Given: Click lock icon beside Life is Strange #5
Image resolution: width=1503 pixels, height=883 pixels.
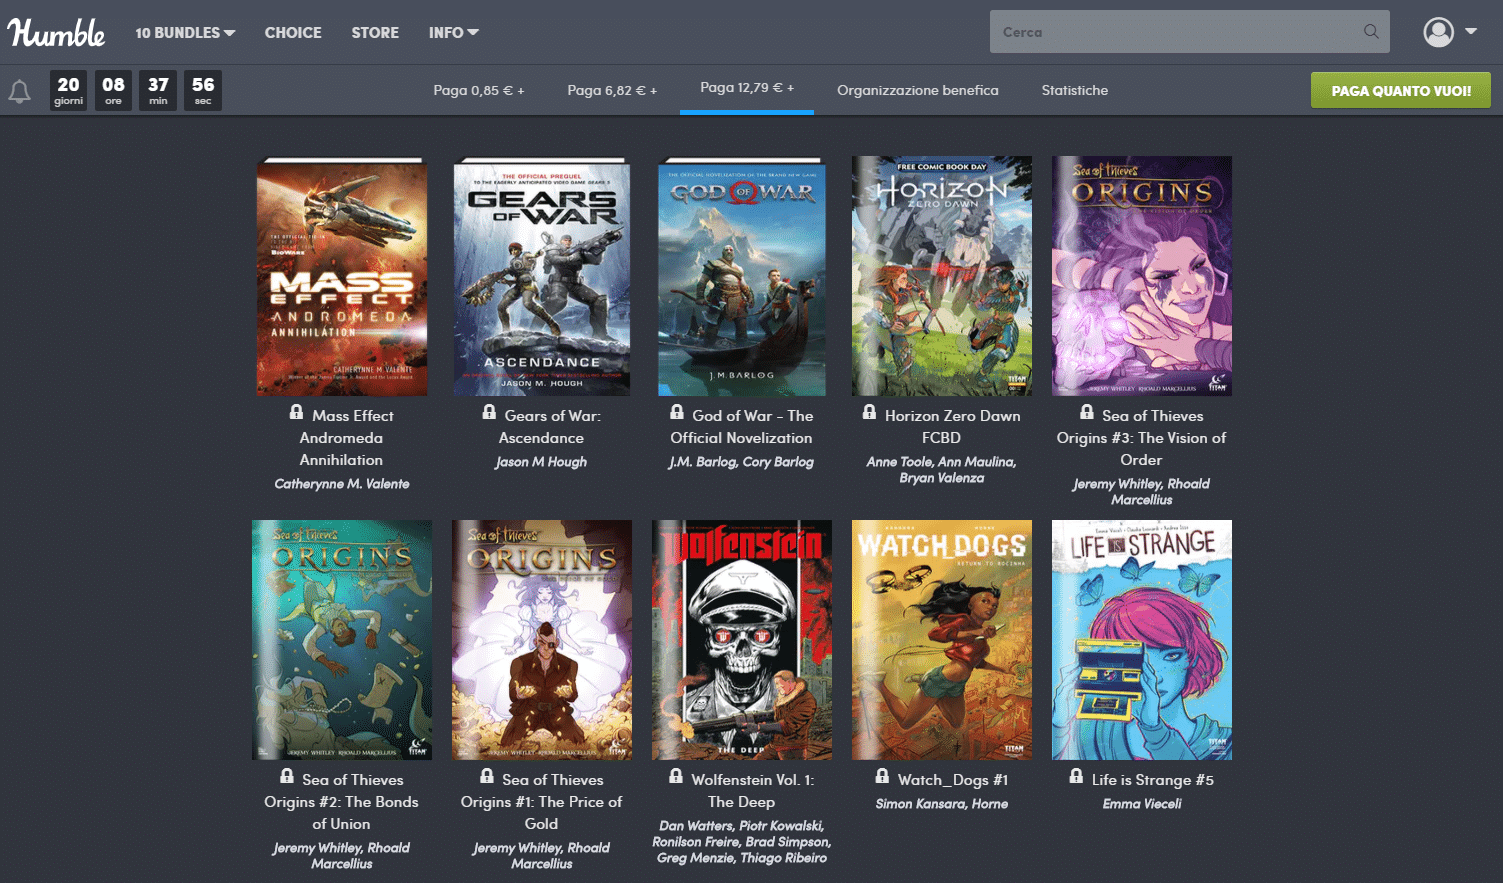Looking at the screenshot, I should 1076,776.
